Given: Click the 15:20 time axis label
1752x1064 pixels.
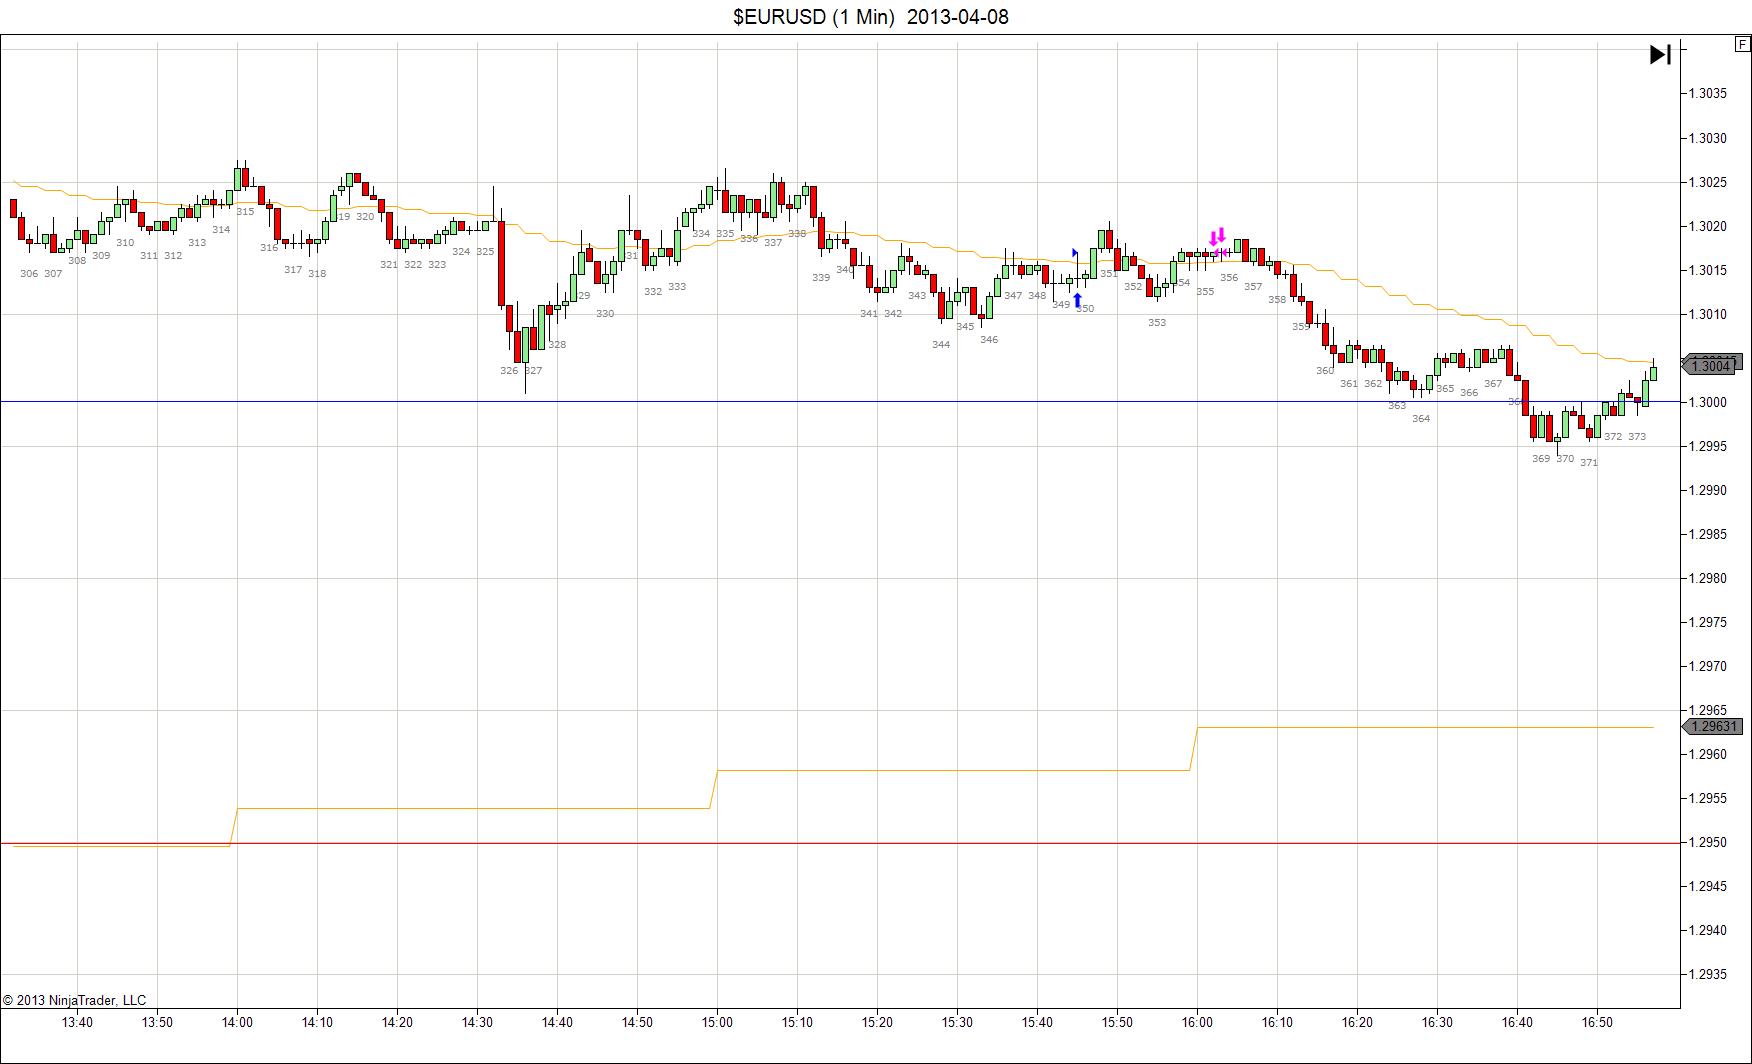Looking at the screenshot, I should click(x=877, y=1022).
